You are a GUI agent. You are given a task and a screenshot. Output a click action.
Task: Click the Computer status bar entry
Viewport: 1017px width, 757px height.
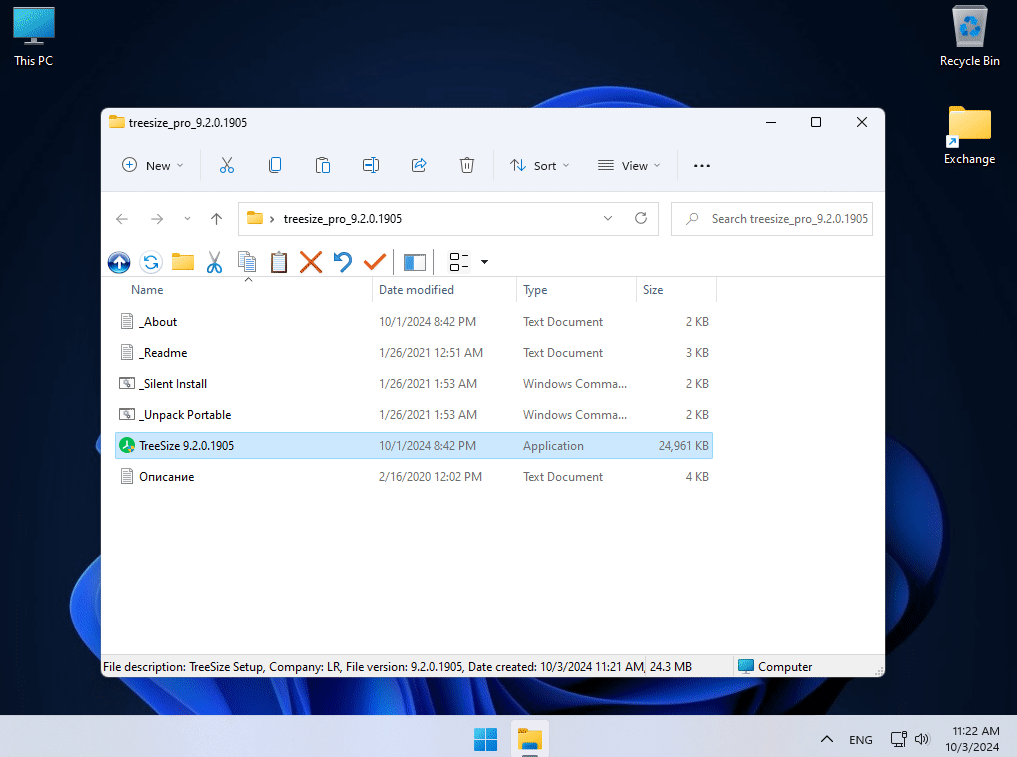[775, 667]
